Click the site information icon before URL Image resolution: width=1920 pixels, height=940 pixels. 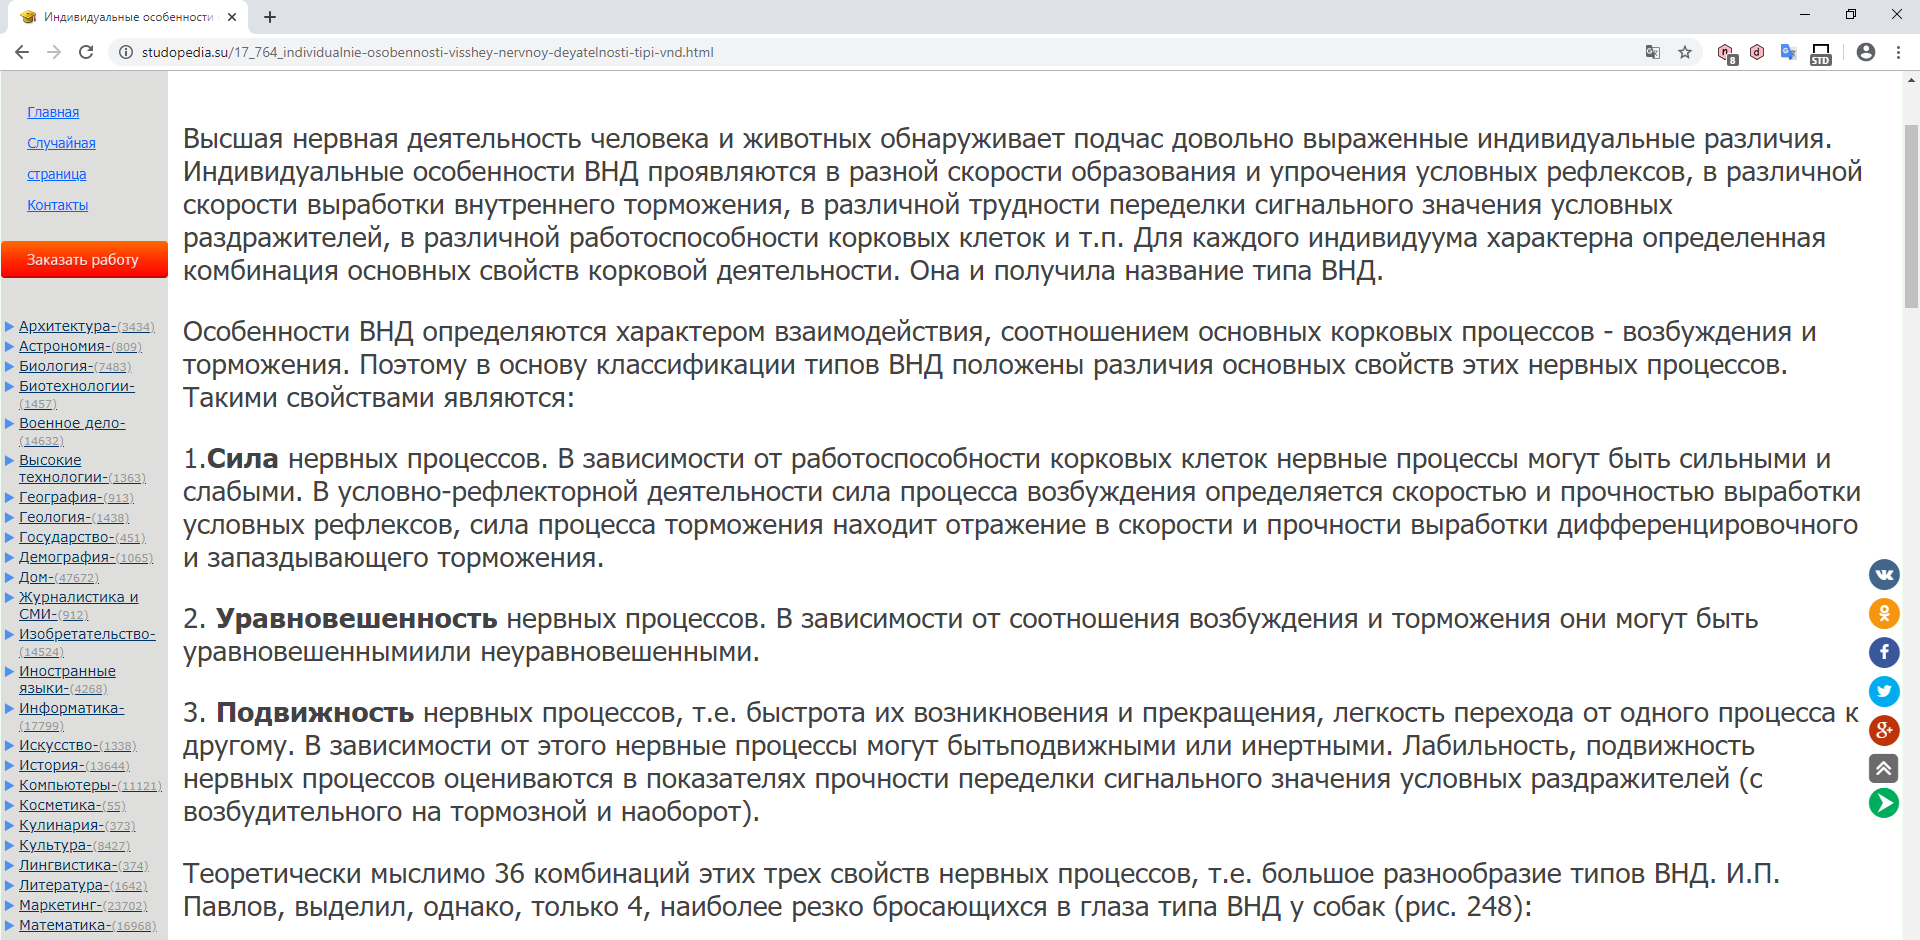pyautogui.click(x=126, y=52)
